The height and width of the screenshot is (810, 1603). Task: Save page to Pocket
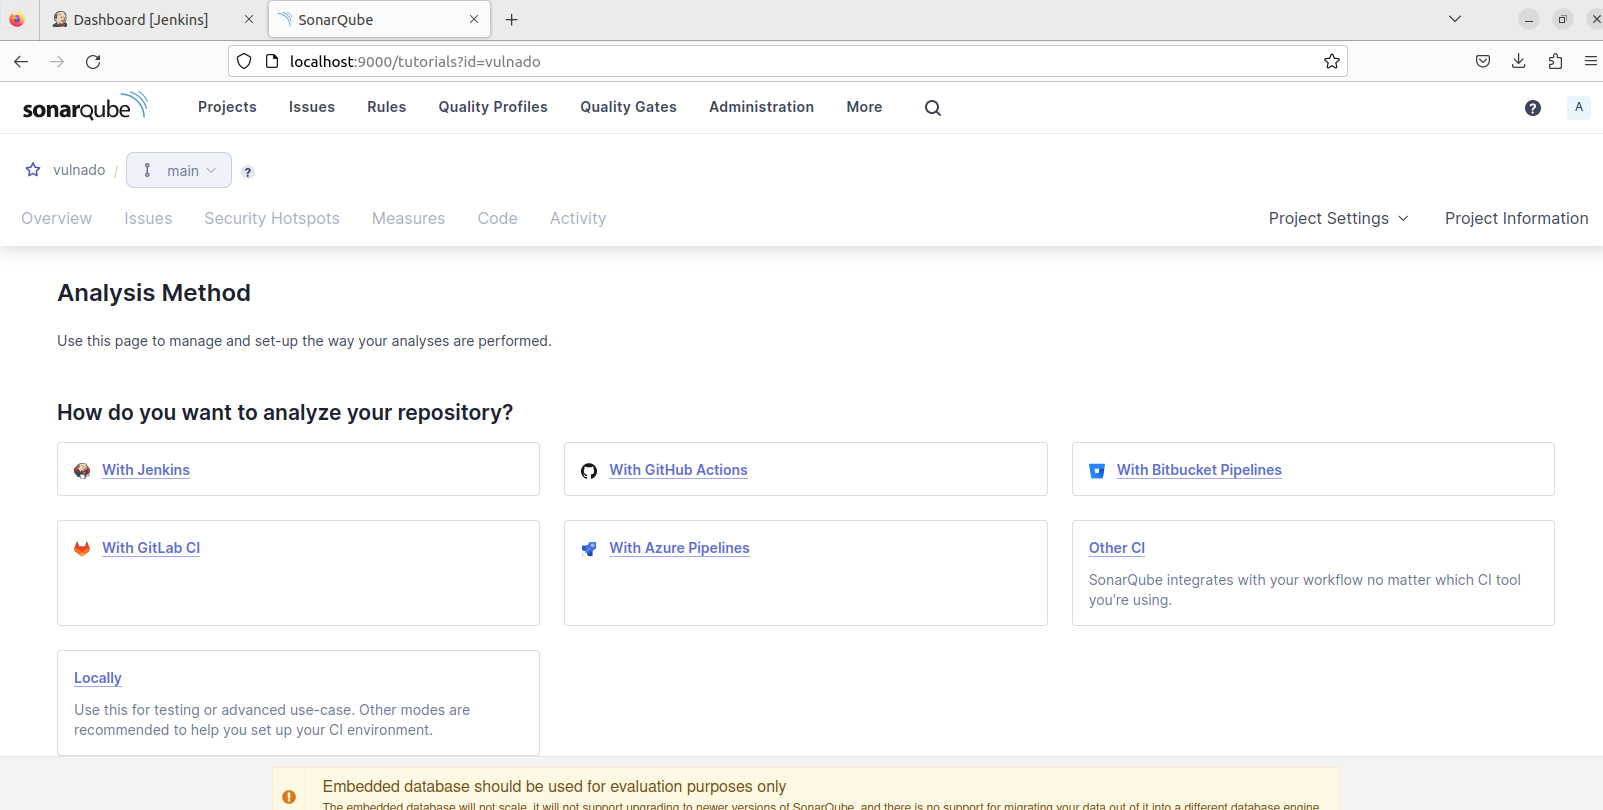(x=1483, y=61)
